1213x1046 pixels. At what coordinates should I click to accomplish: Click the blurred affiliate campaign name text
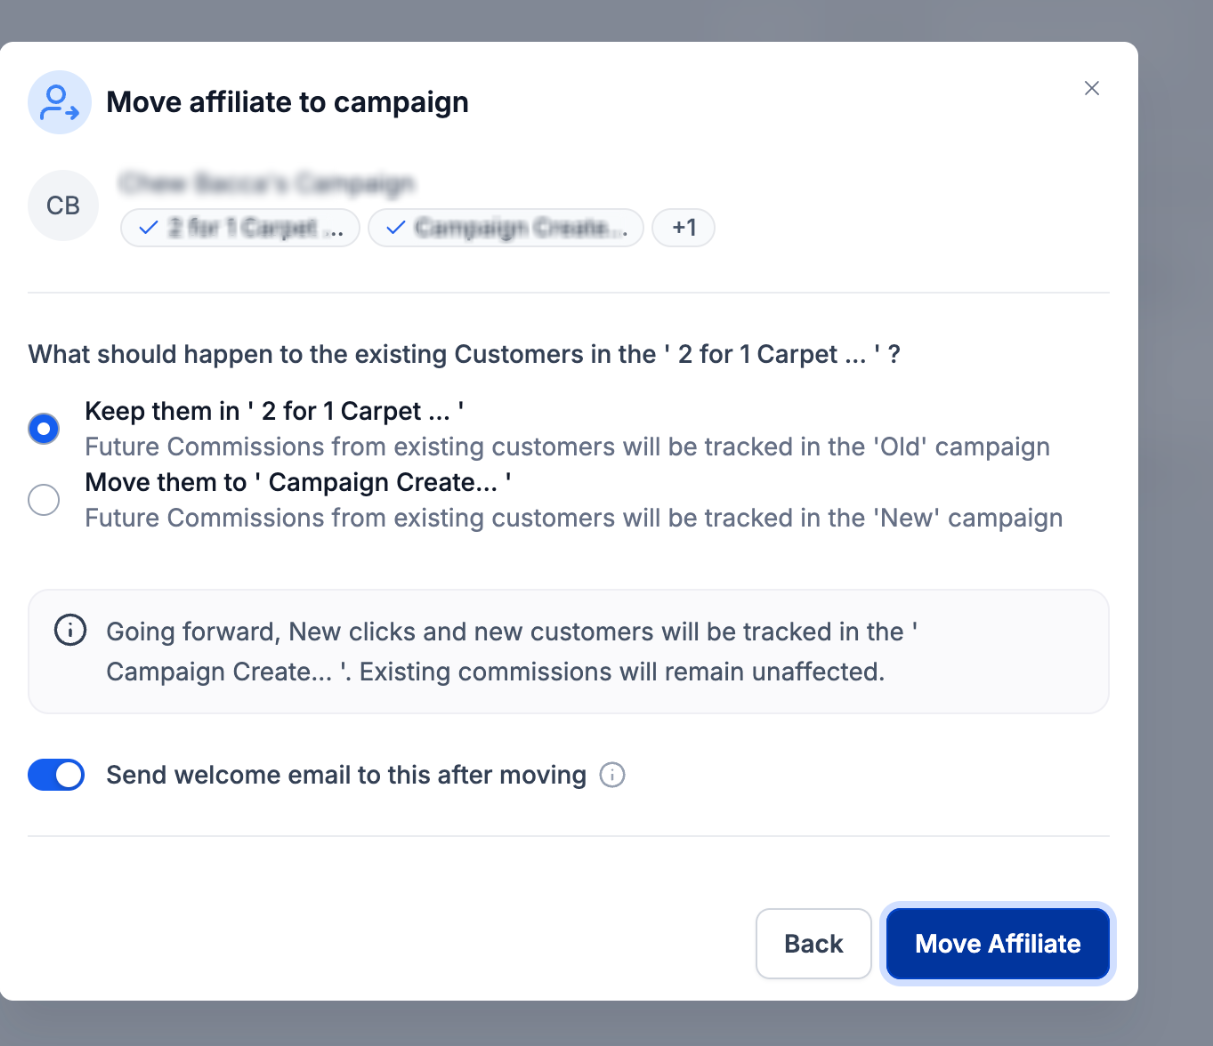tap(266, 184)
